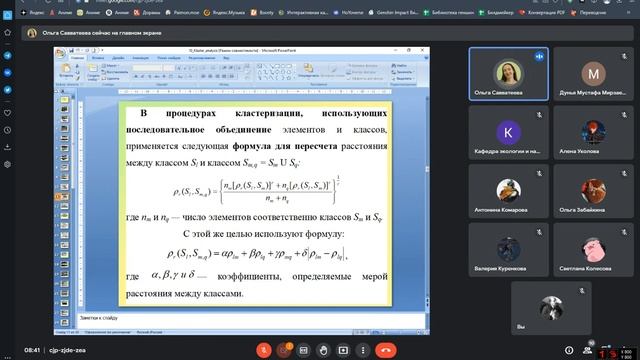640x360 pixels.
Task: Select Антонина Комарова participant tile
Action: tap(509, 191)
